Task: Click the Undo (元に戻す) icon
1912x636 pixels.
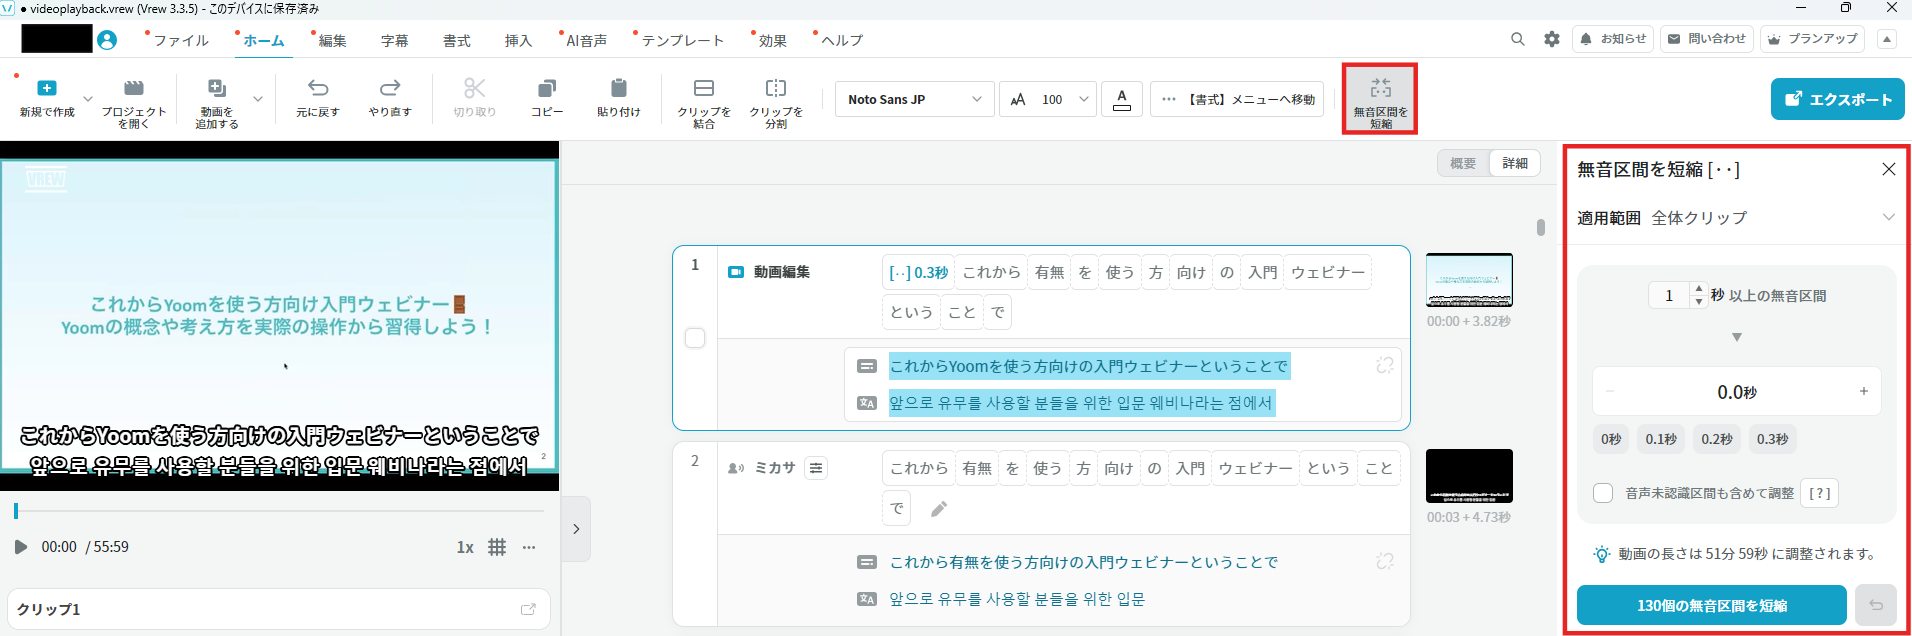Action: tap(317, 89)
